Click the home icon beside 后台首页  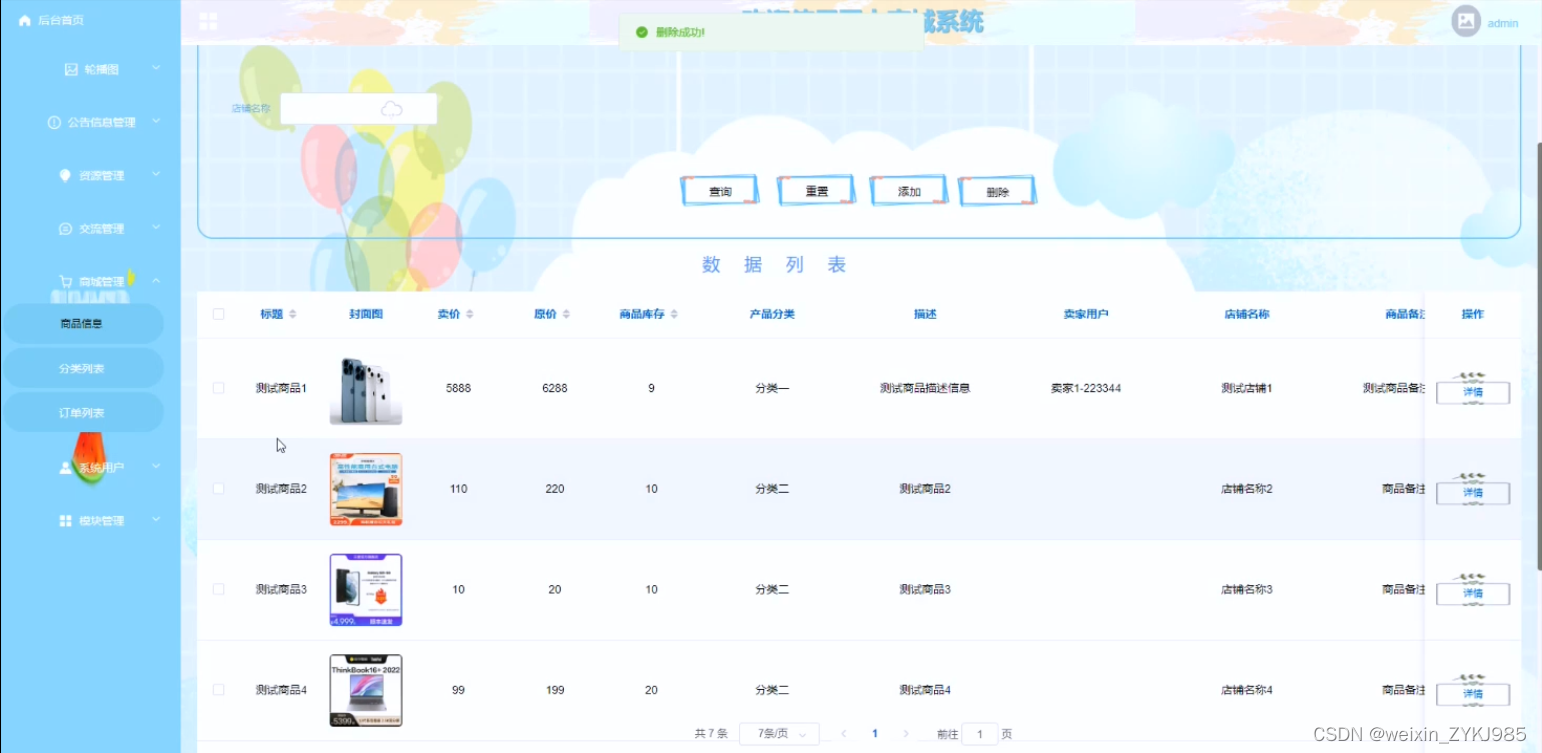click(x=24, y=19)
